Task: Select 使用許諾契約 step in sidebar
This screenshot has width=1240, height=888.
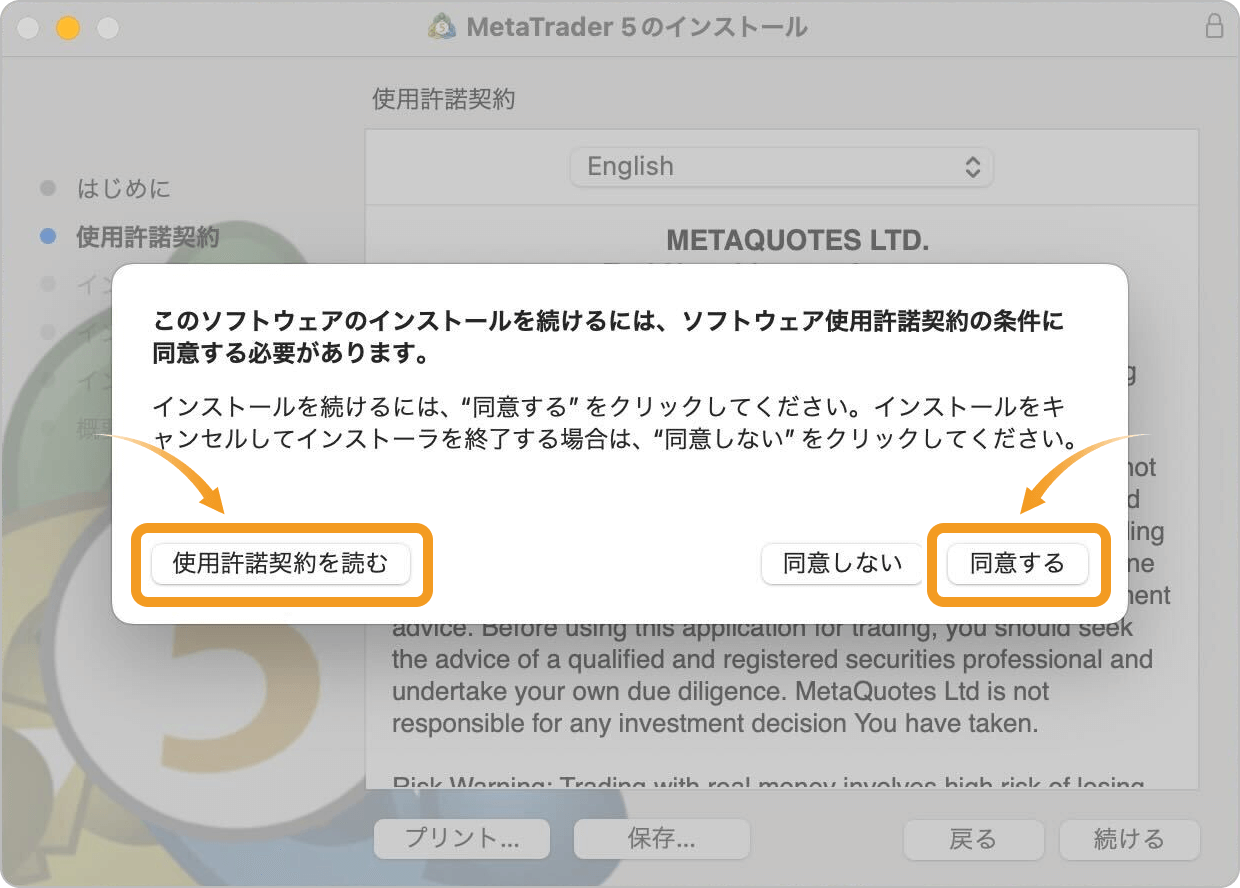Action: 148,237
